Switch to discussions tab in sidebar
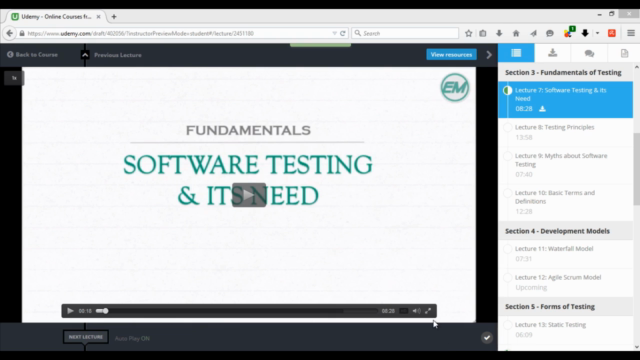 pos(589,53)
